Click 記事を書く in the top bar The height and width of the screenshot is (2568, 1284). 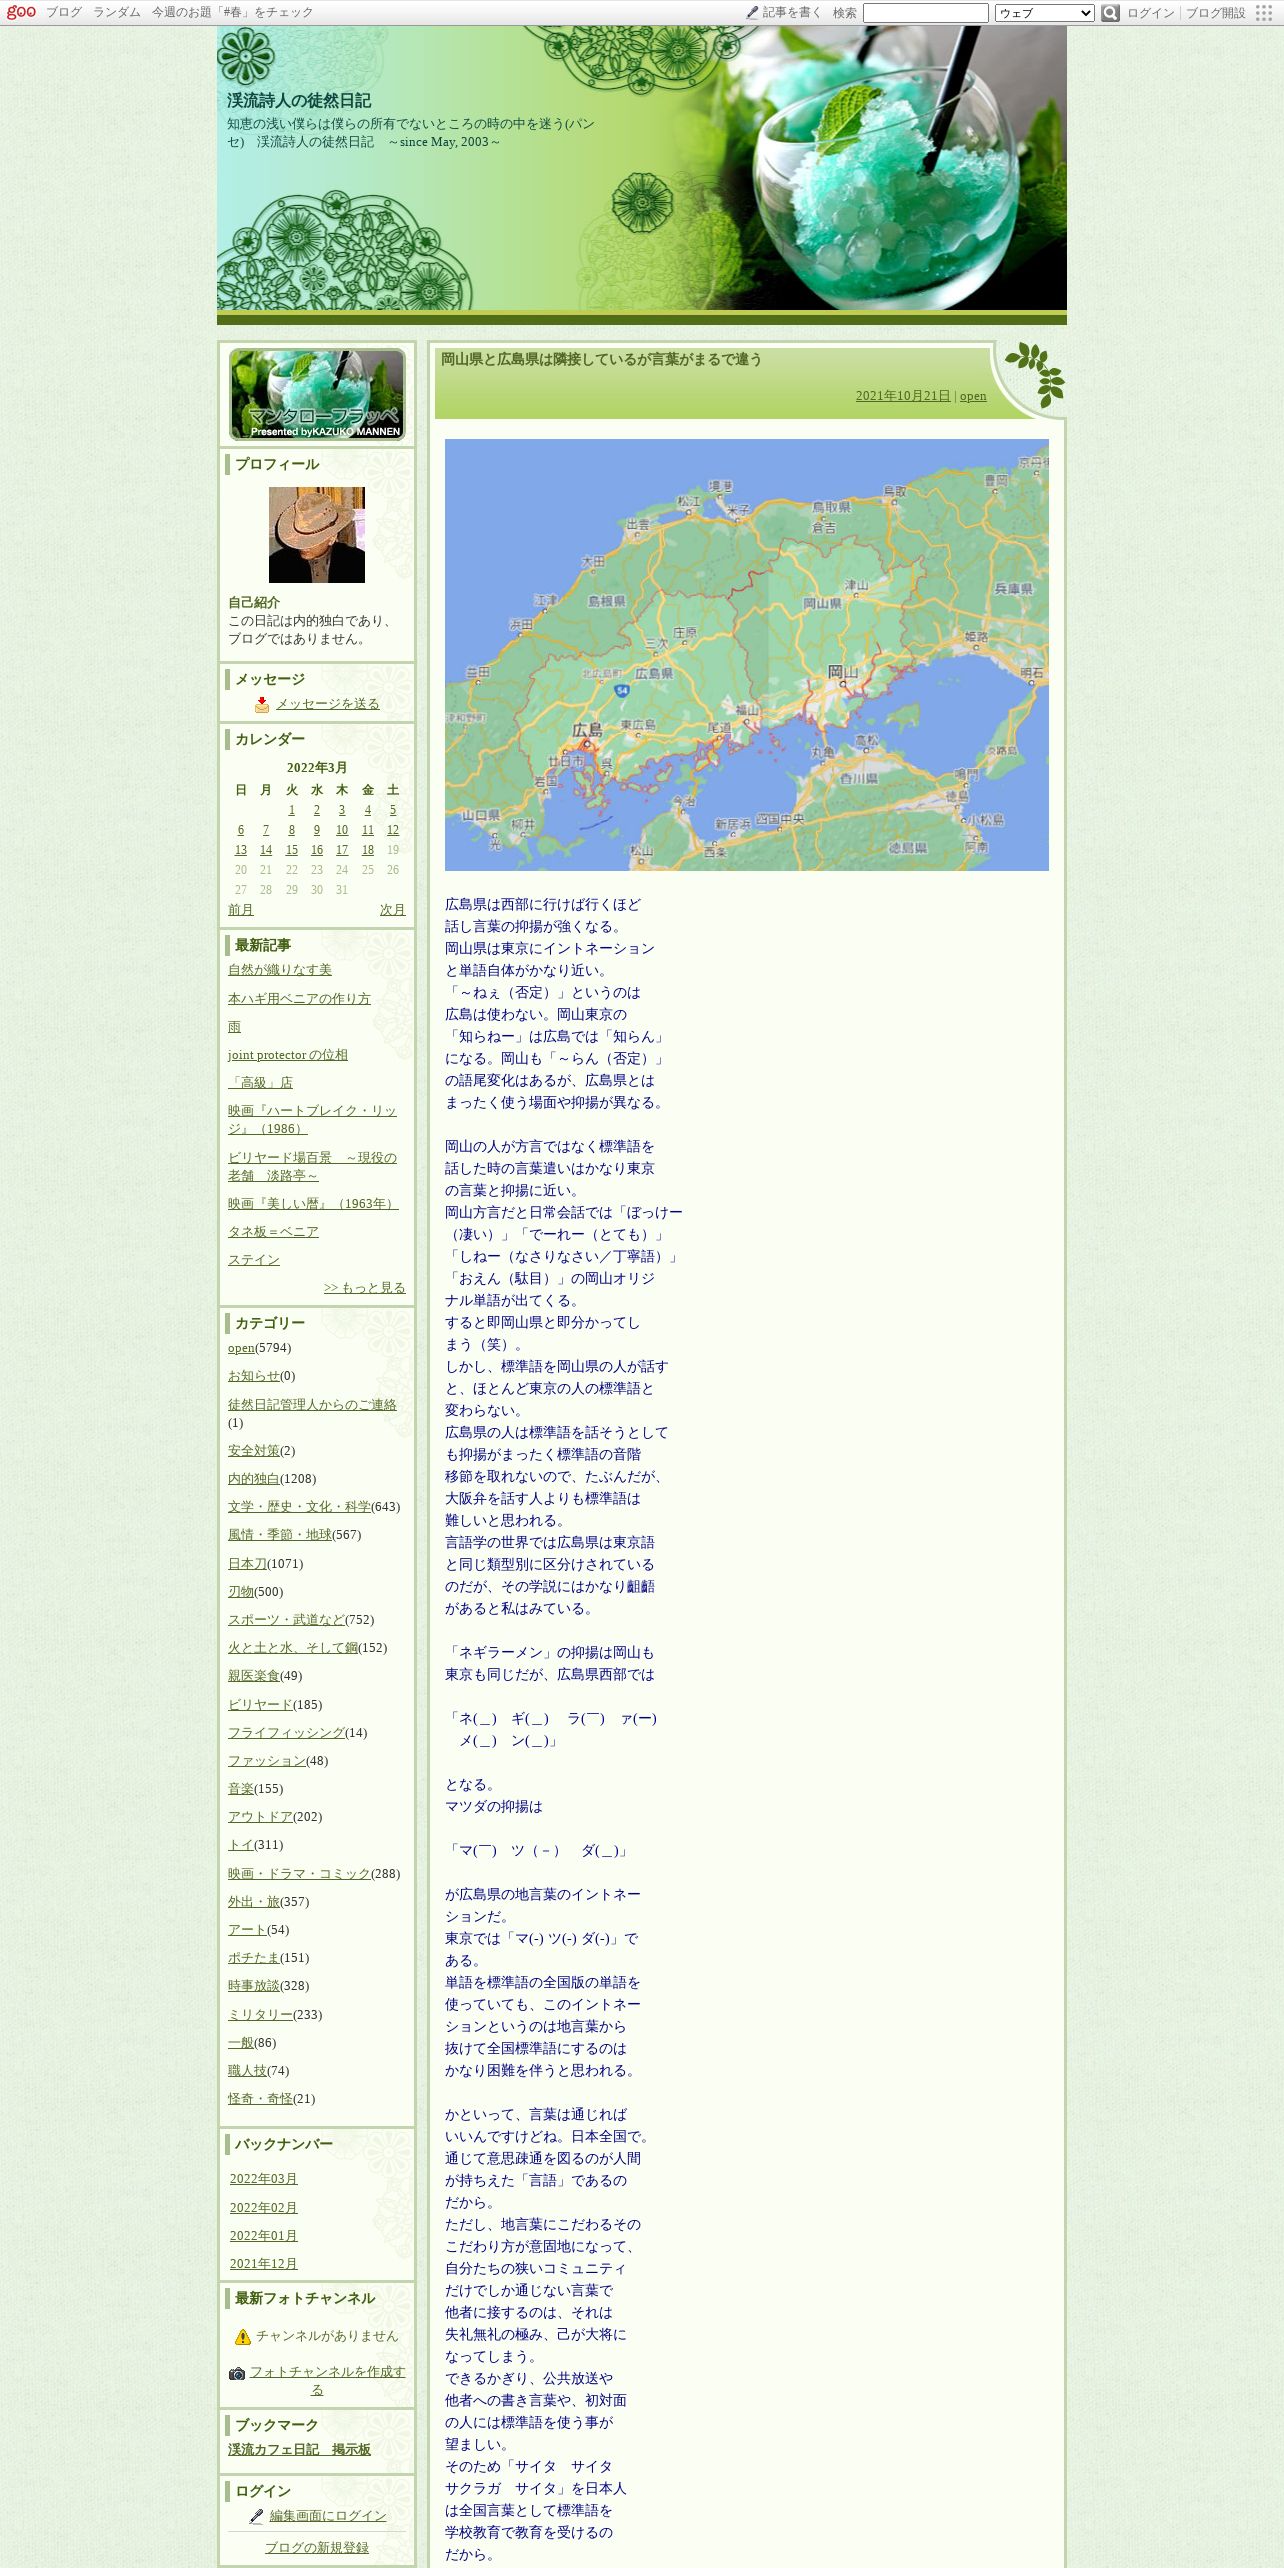(792, 12)
